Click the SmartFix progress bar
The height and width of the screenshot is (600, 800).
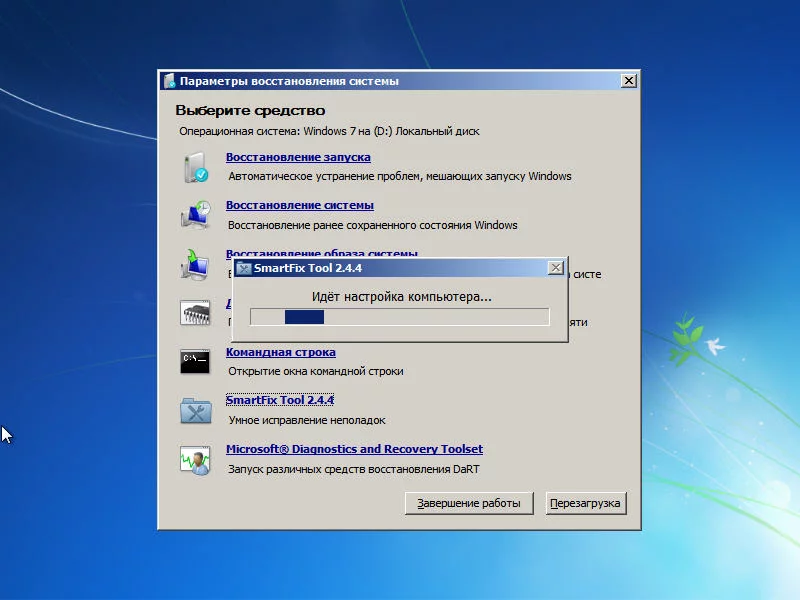pyautogui.click(x=399, y=317)
